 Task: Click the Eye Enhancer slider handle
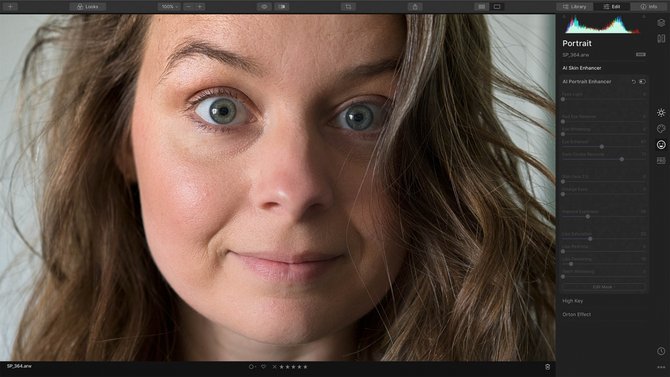[602, 147]
